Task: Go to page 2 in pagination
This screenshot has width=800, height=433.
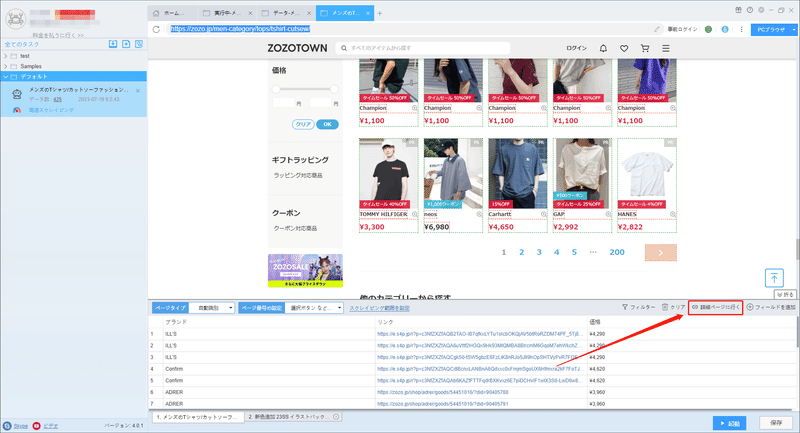Action: click(x=521, y=252)
